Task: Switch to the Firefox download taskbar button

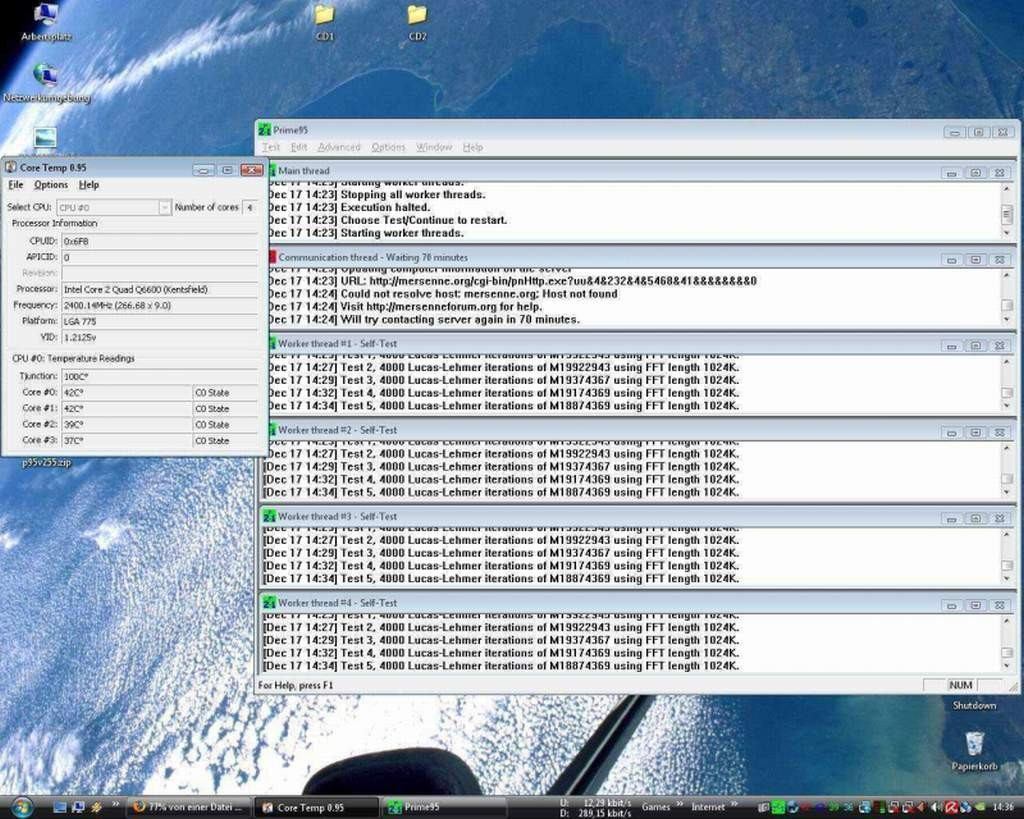Action: pyautogui.click(x=189, y=807)
